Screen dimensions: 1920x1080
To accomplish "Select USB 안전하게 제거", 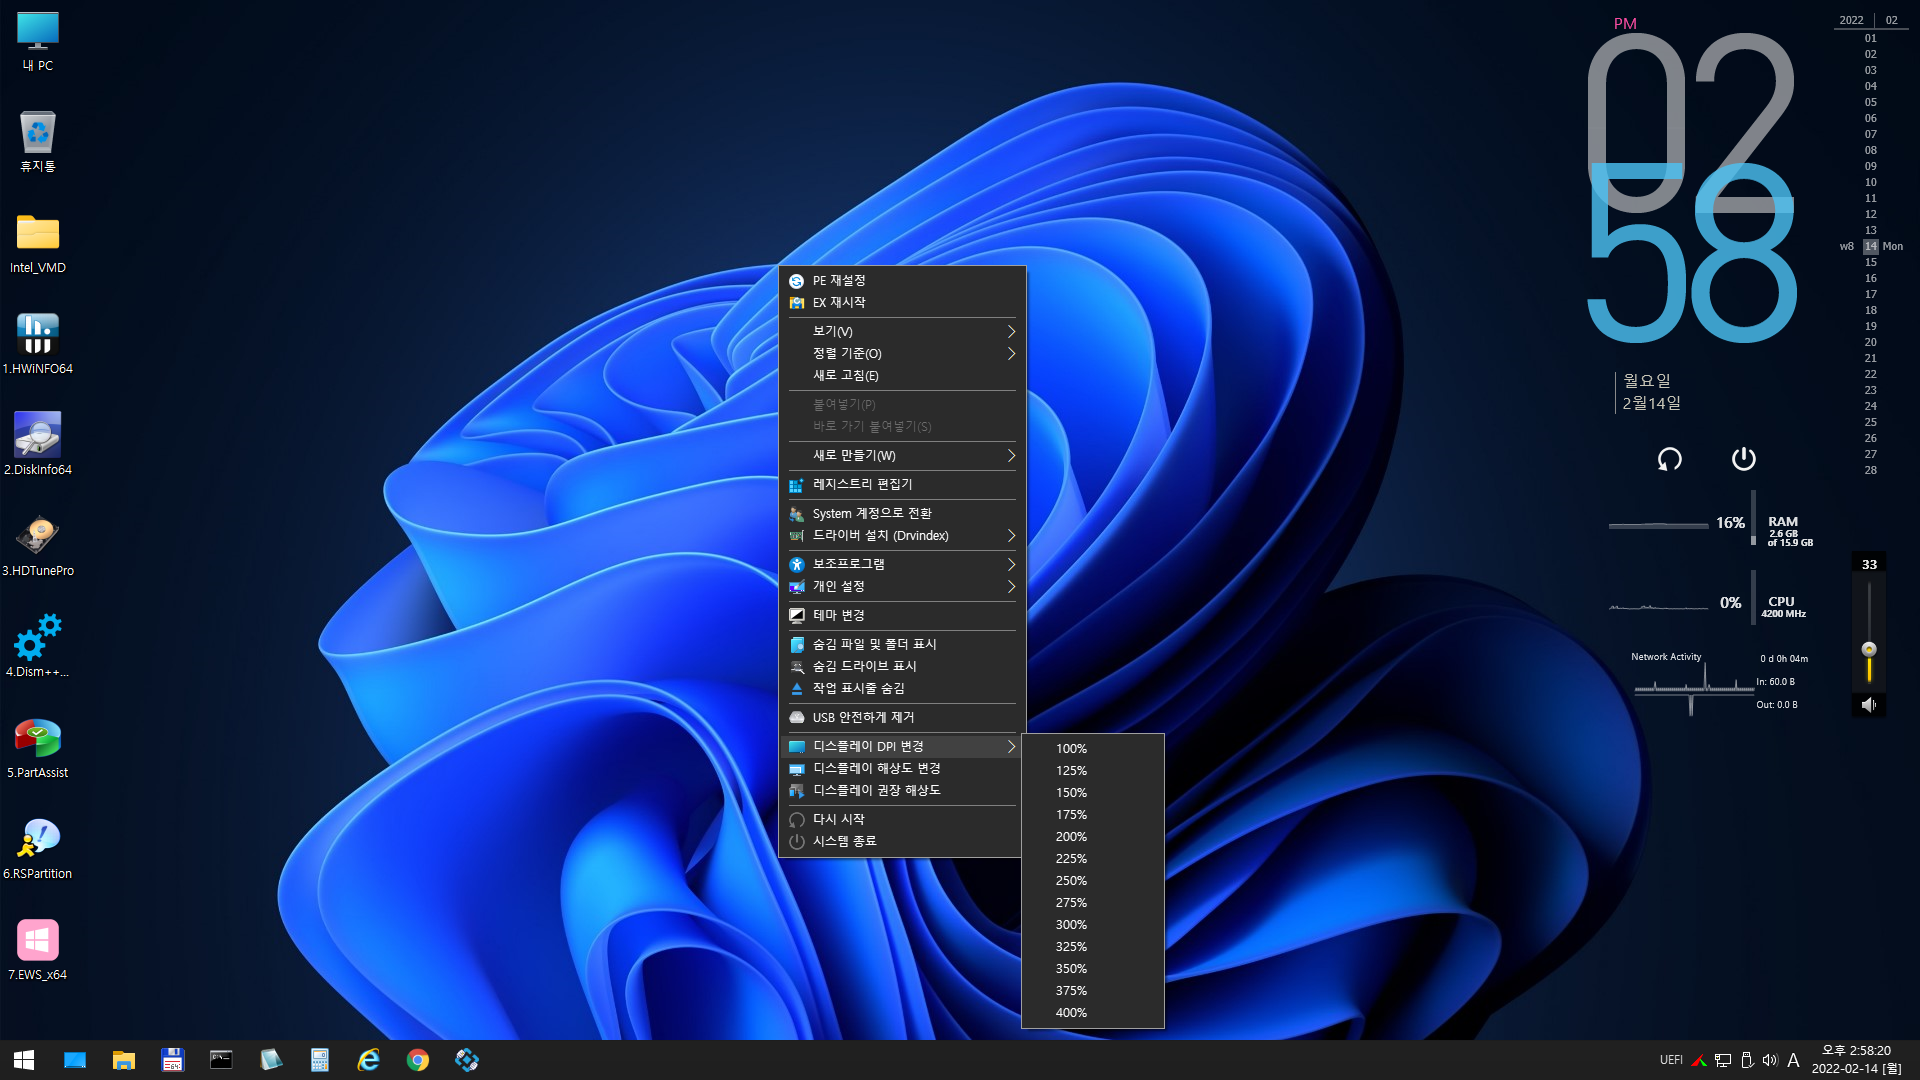I will 902,717.
